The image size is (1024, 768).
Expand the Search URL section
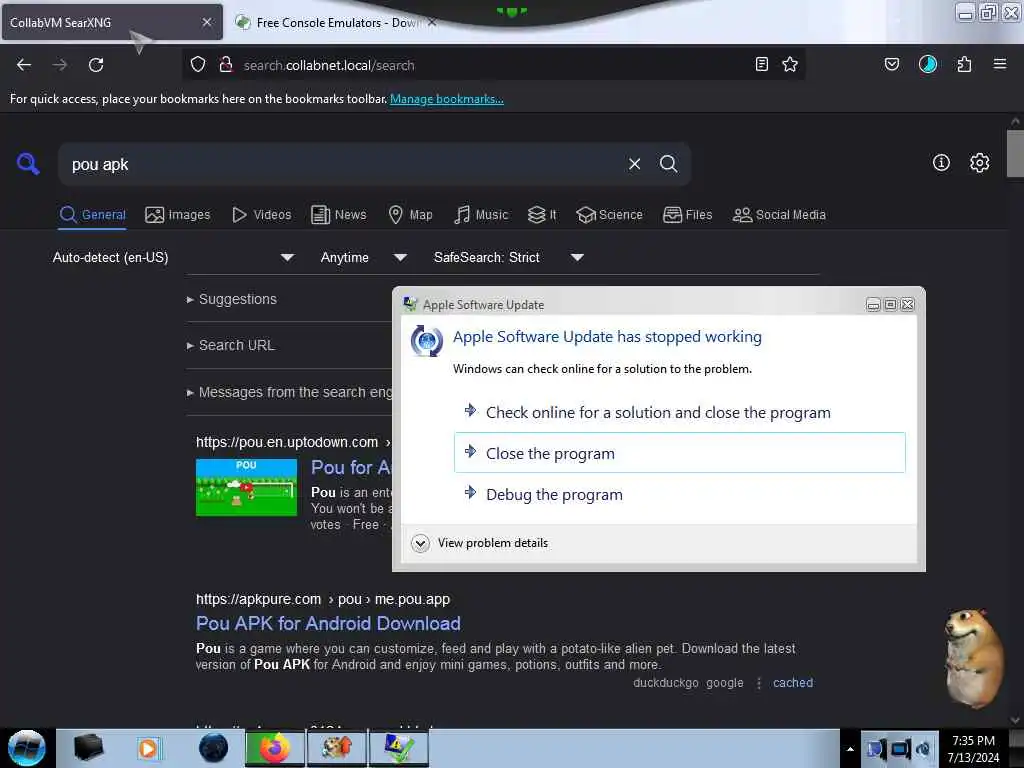pos(231,345)
